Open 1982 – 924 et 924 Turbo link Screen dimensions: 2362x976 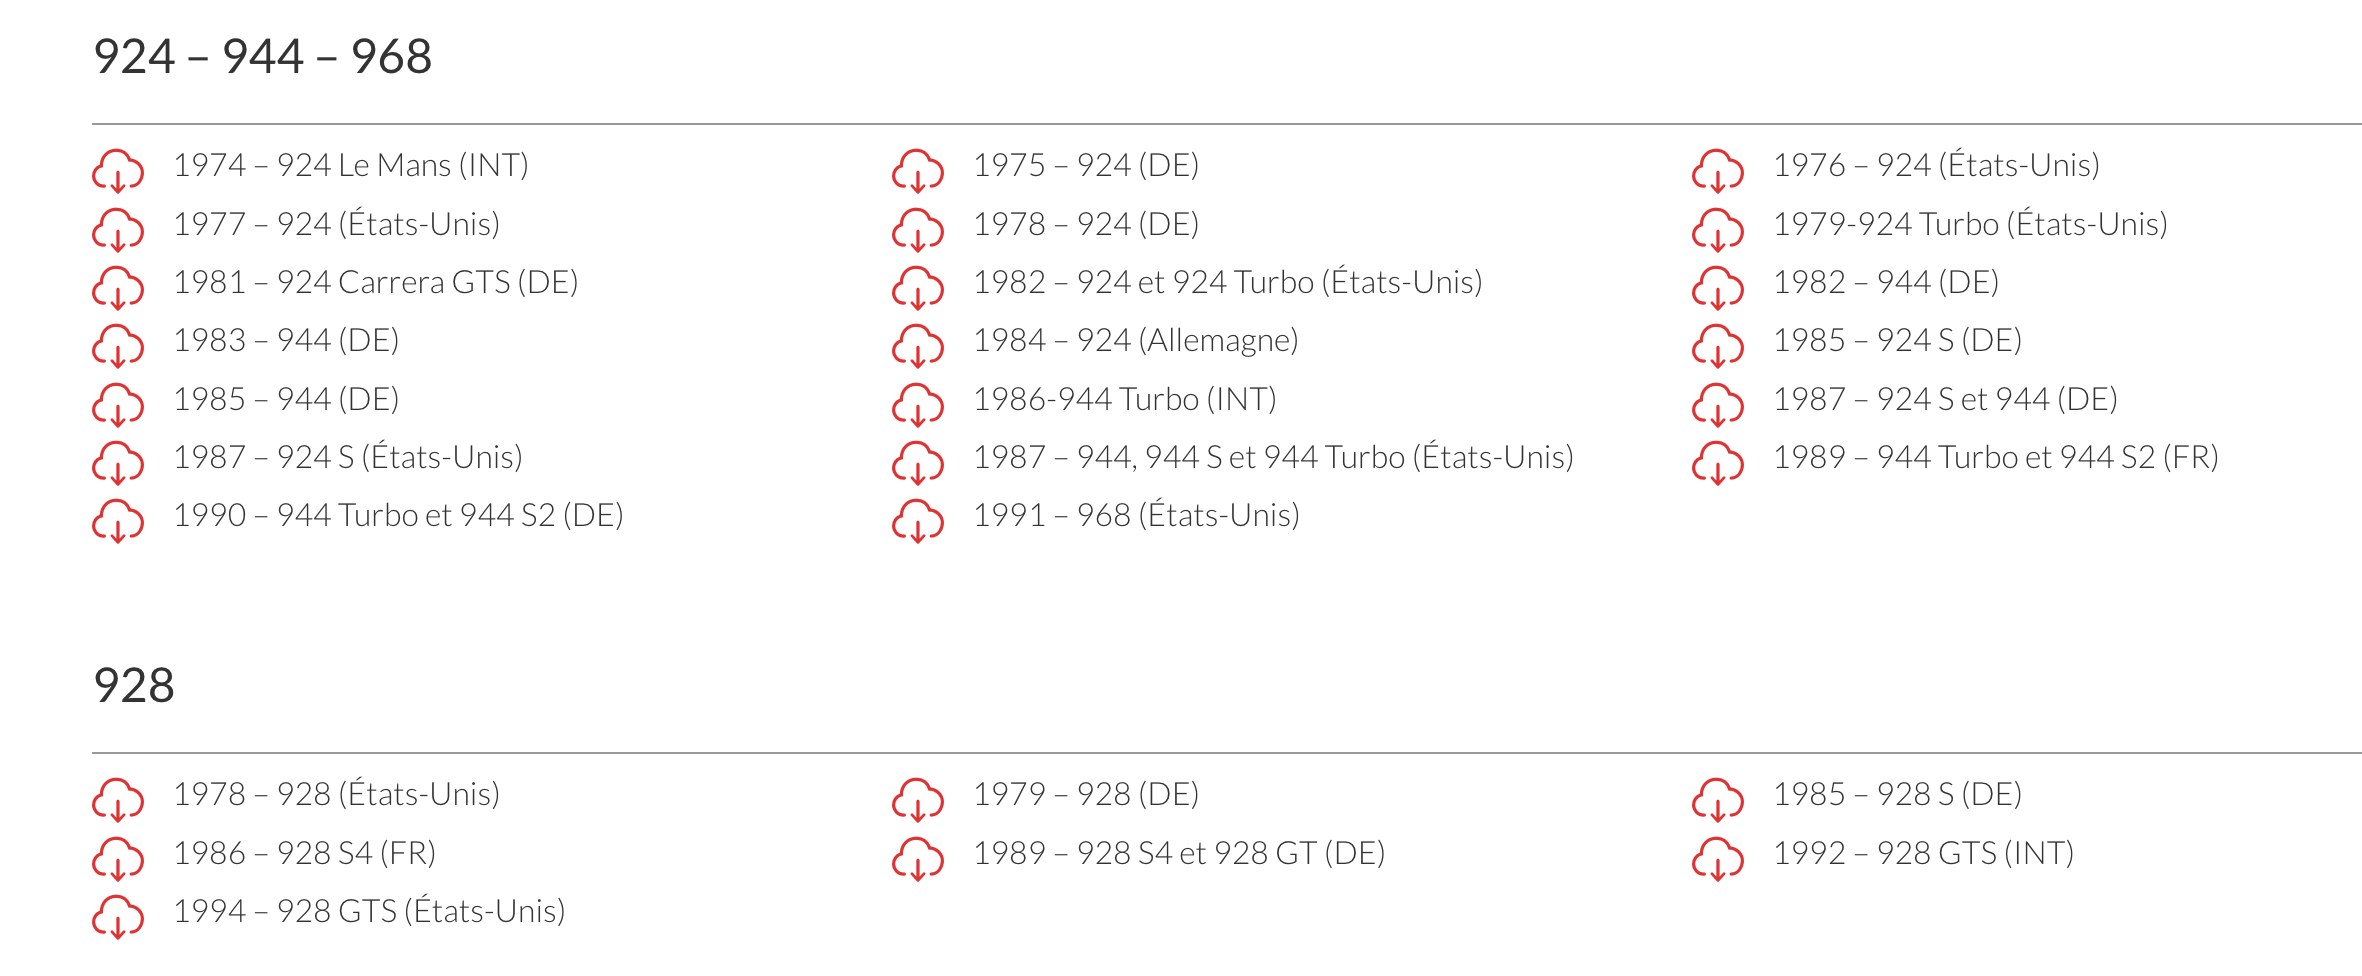point(1228,282)
